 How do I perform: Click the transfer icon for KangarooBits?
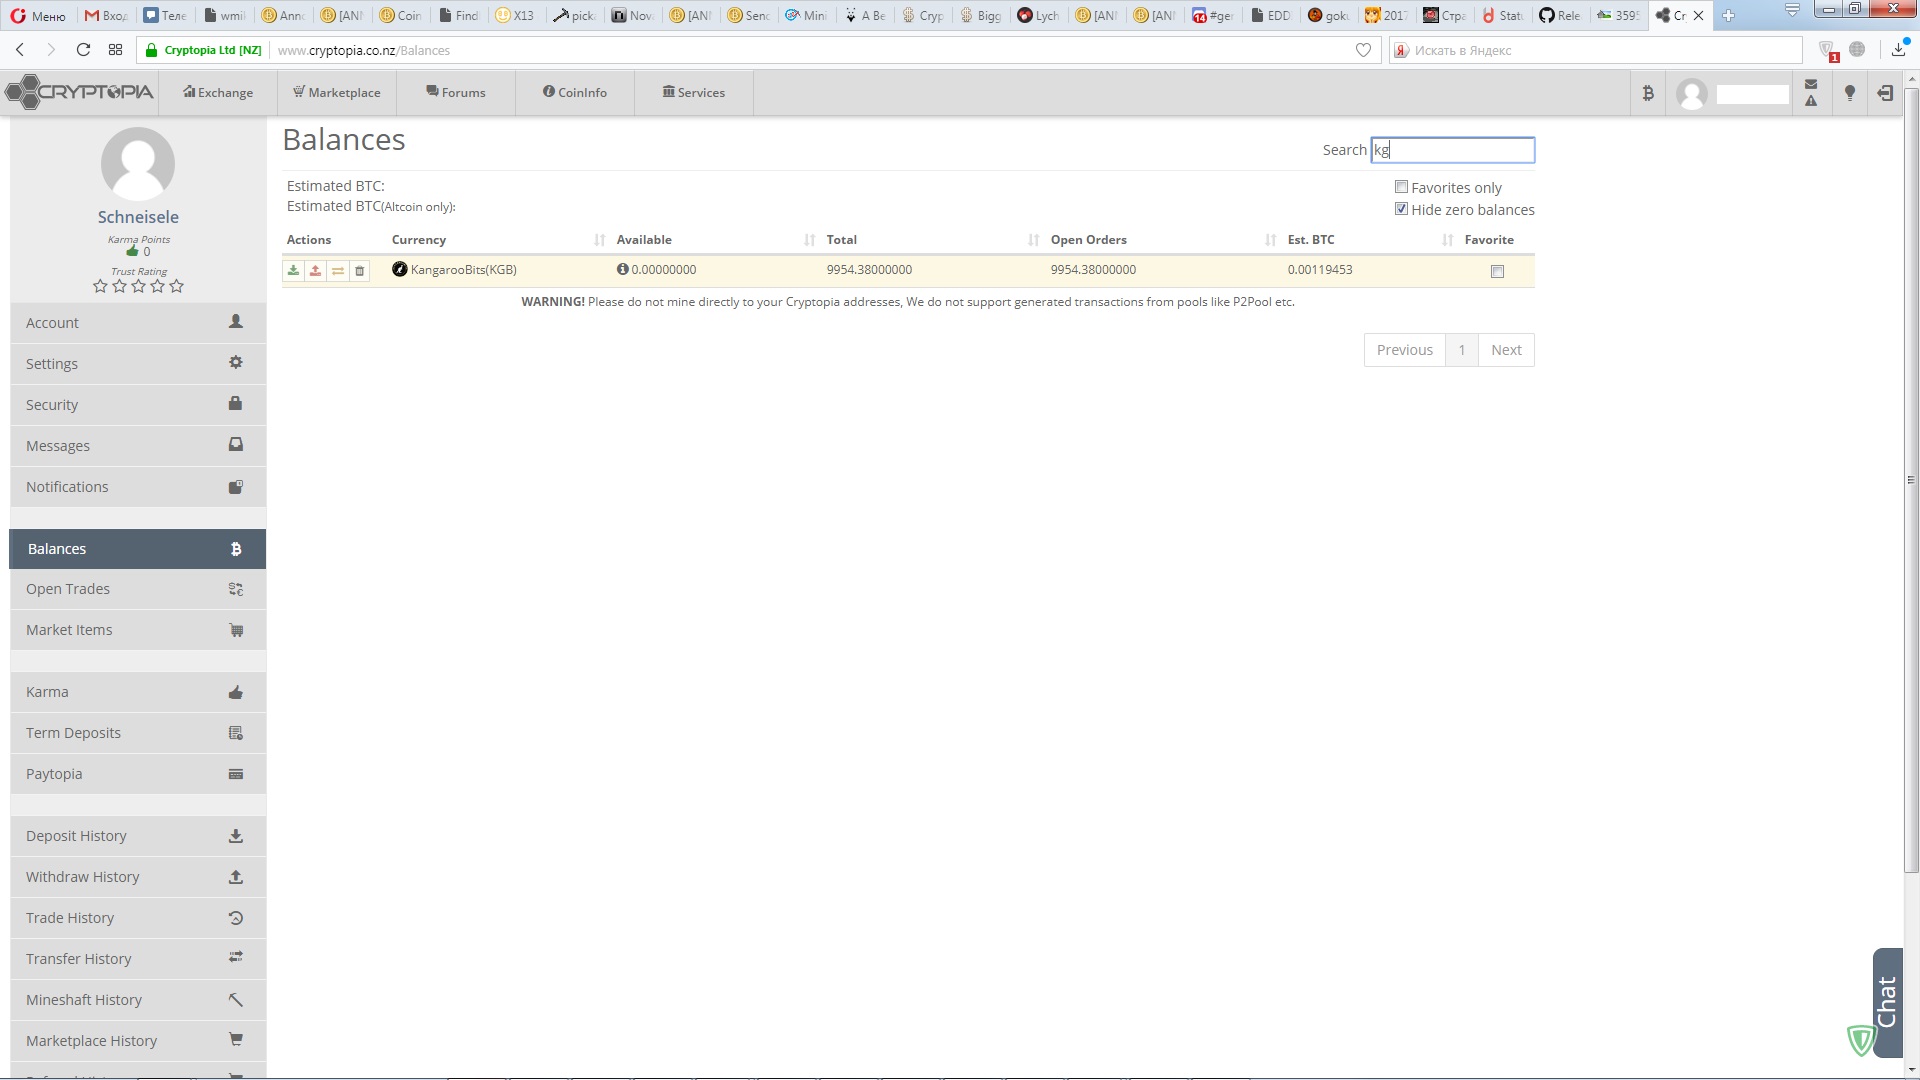click(x=338, y=270)
